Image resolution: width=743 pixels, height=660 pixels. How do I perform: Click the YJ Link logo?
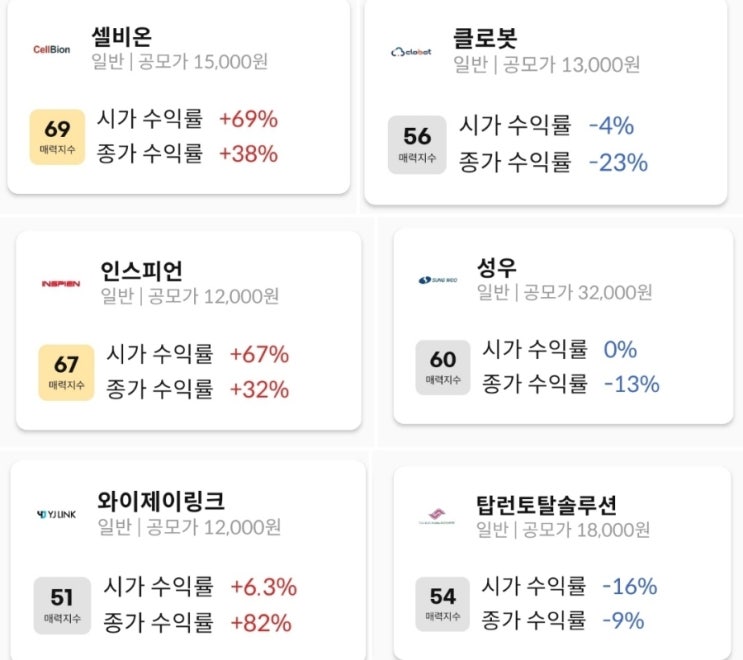click(x=56, y=515)
